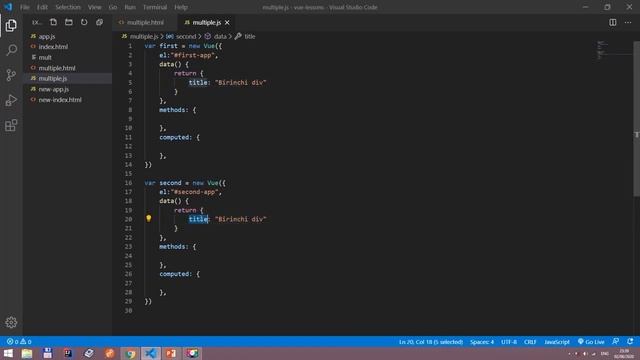Click line number 16 in the gutter

128,183
